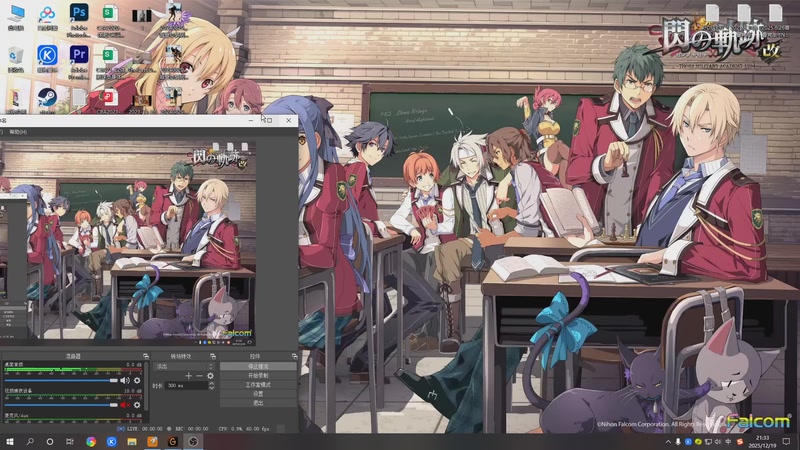Viewport: 800px width, 450px height.
Task: Open taskbar search with the magnifier icon
Action: pyautogui.click(x=30, y=442)
